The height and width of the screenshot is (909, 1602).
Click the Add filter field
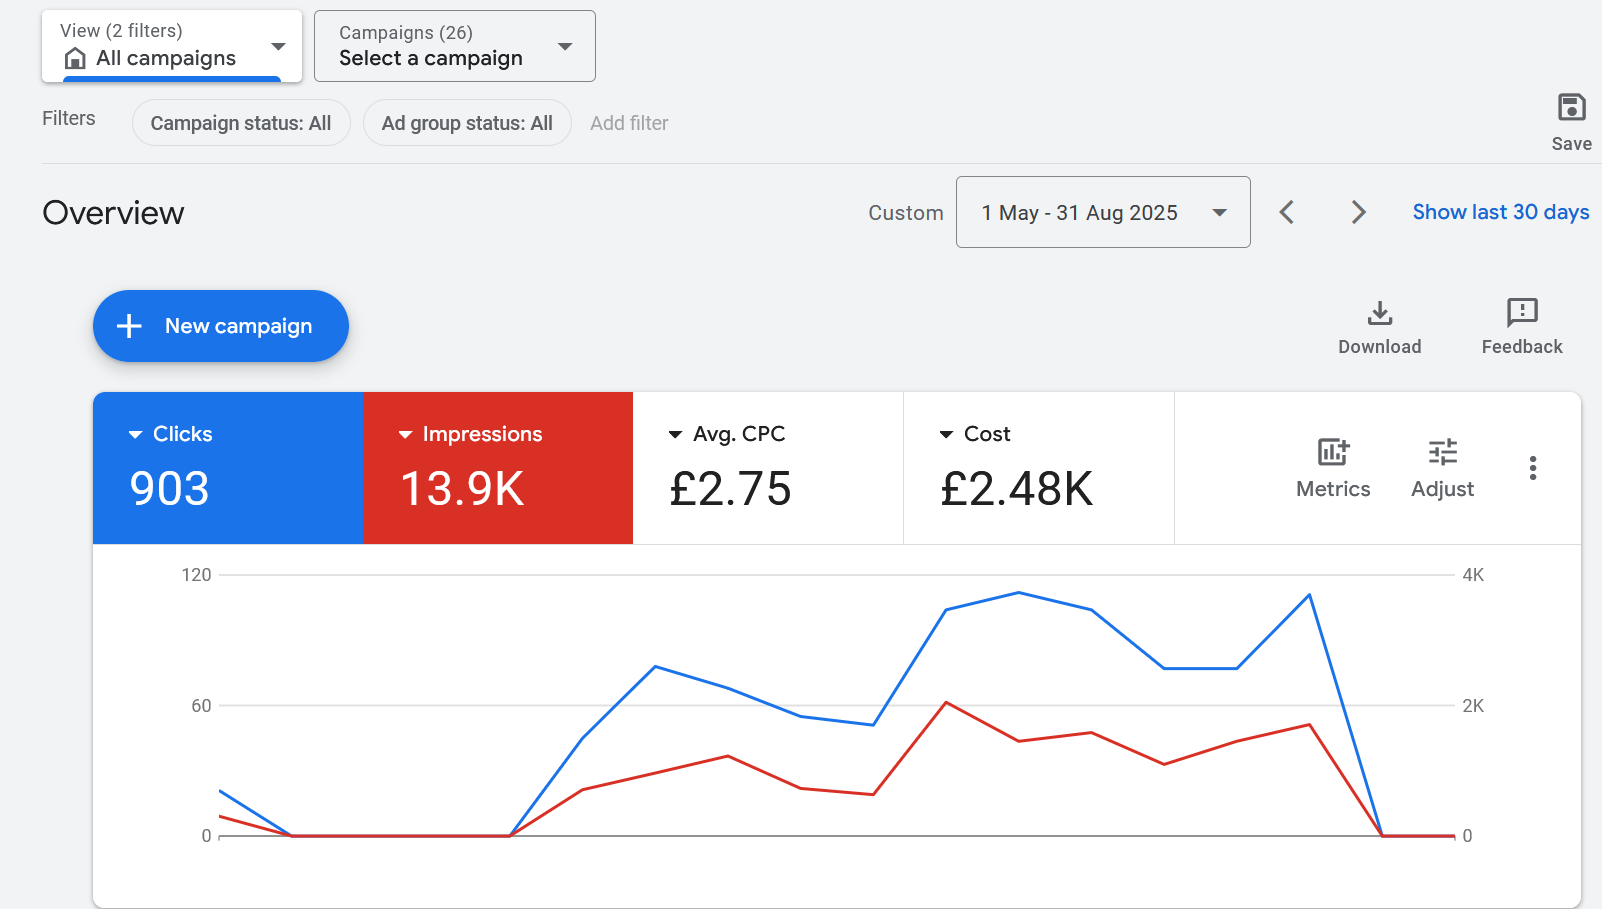click(x=629, y=123)
